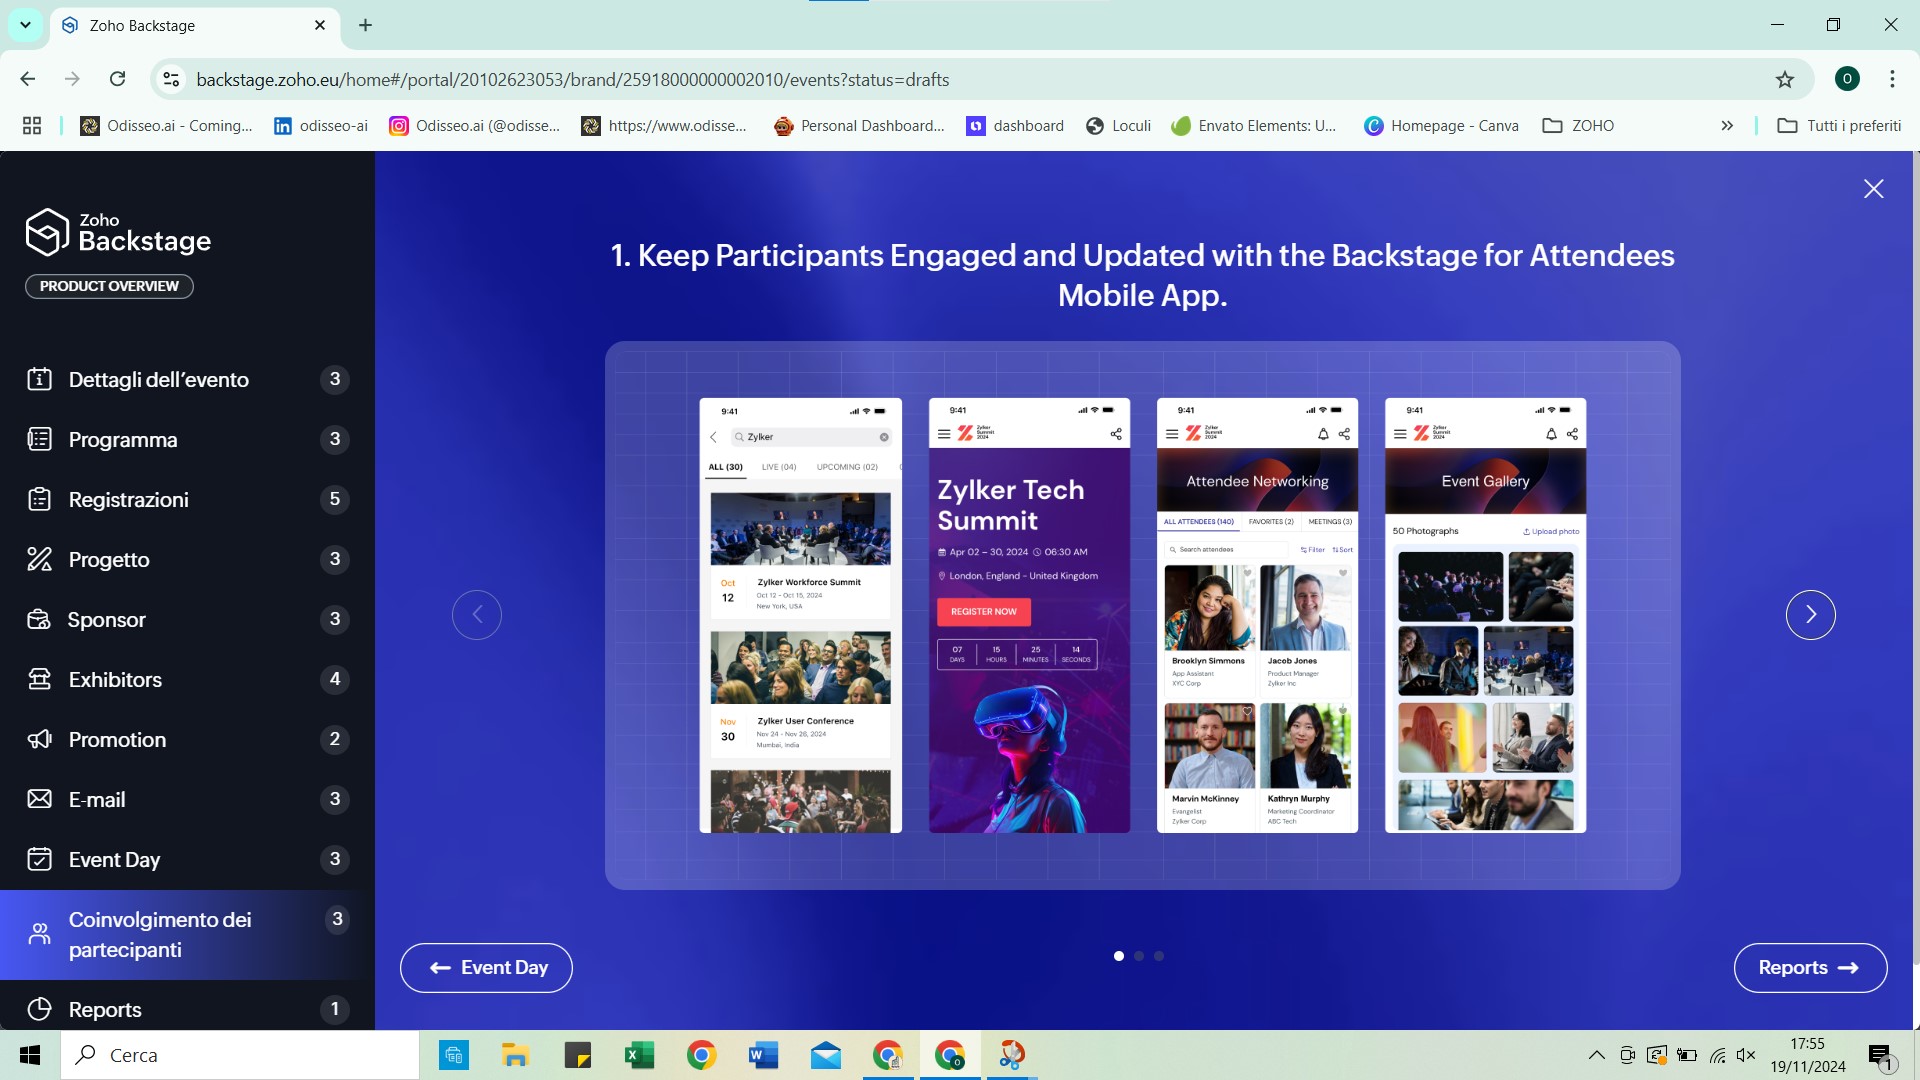Click the Event Day calendar-check icon

click(39, 859)
